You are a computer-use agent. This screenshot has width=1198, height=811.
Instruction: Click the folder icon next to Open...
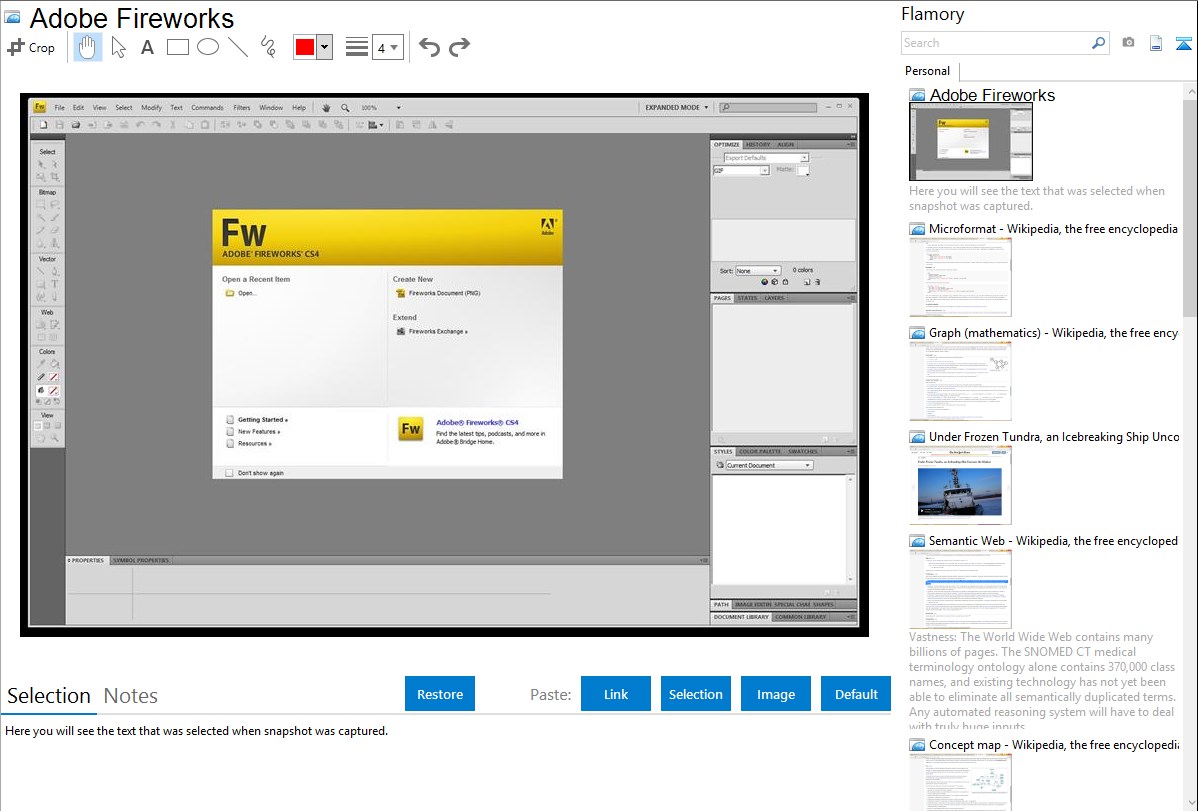click(x=229, y=293)
